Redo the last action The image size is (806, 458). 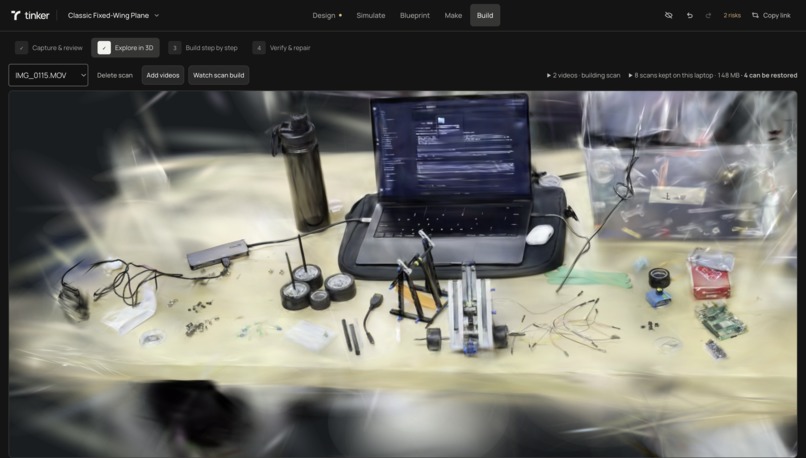708,15
